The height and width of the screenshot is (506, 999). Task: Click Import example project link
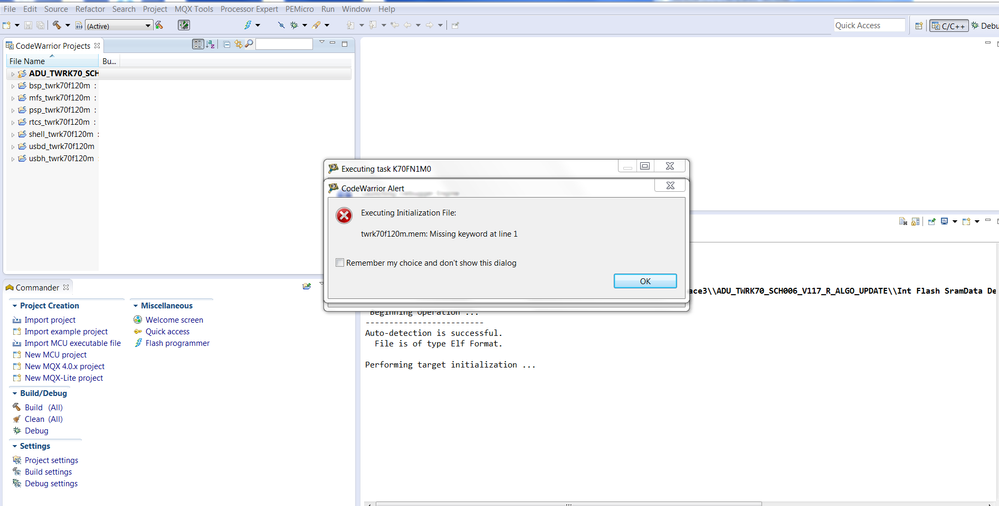point(66,331)
